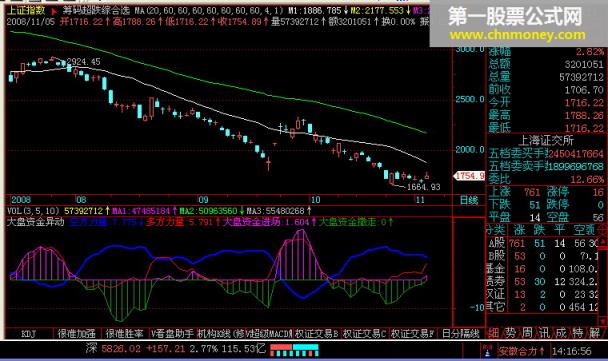This screenshot has height=361, width=608.
Task: Click the 周 tab in side panel
Action: pos(527,333)
